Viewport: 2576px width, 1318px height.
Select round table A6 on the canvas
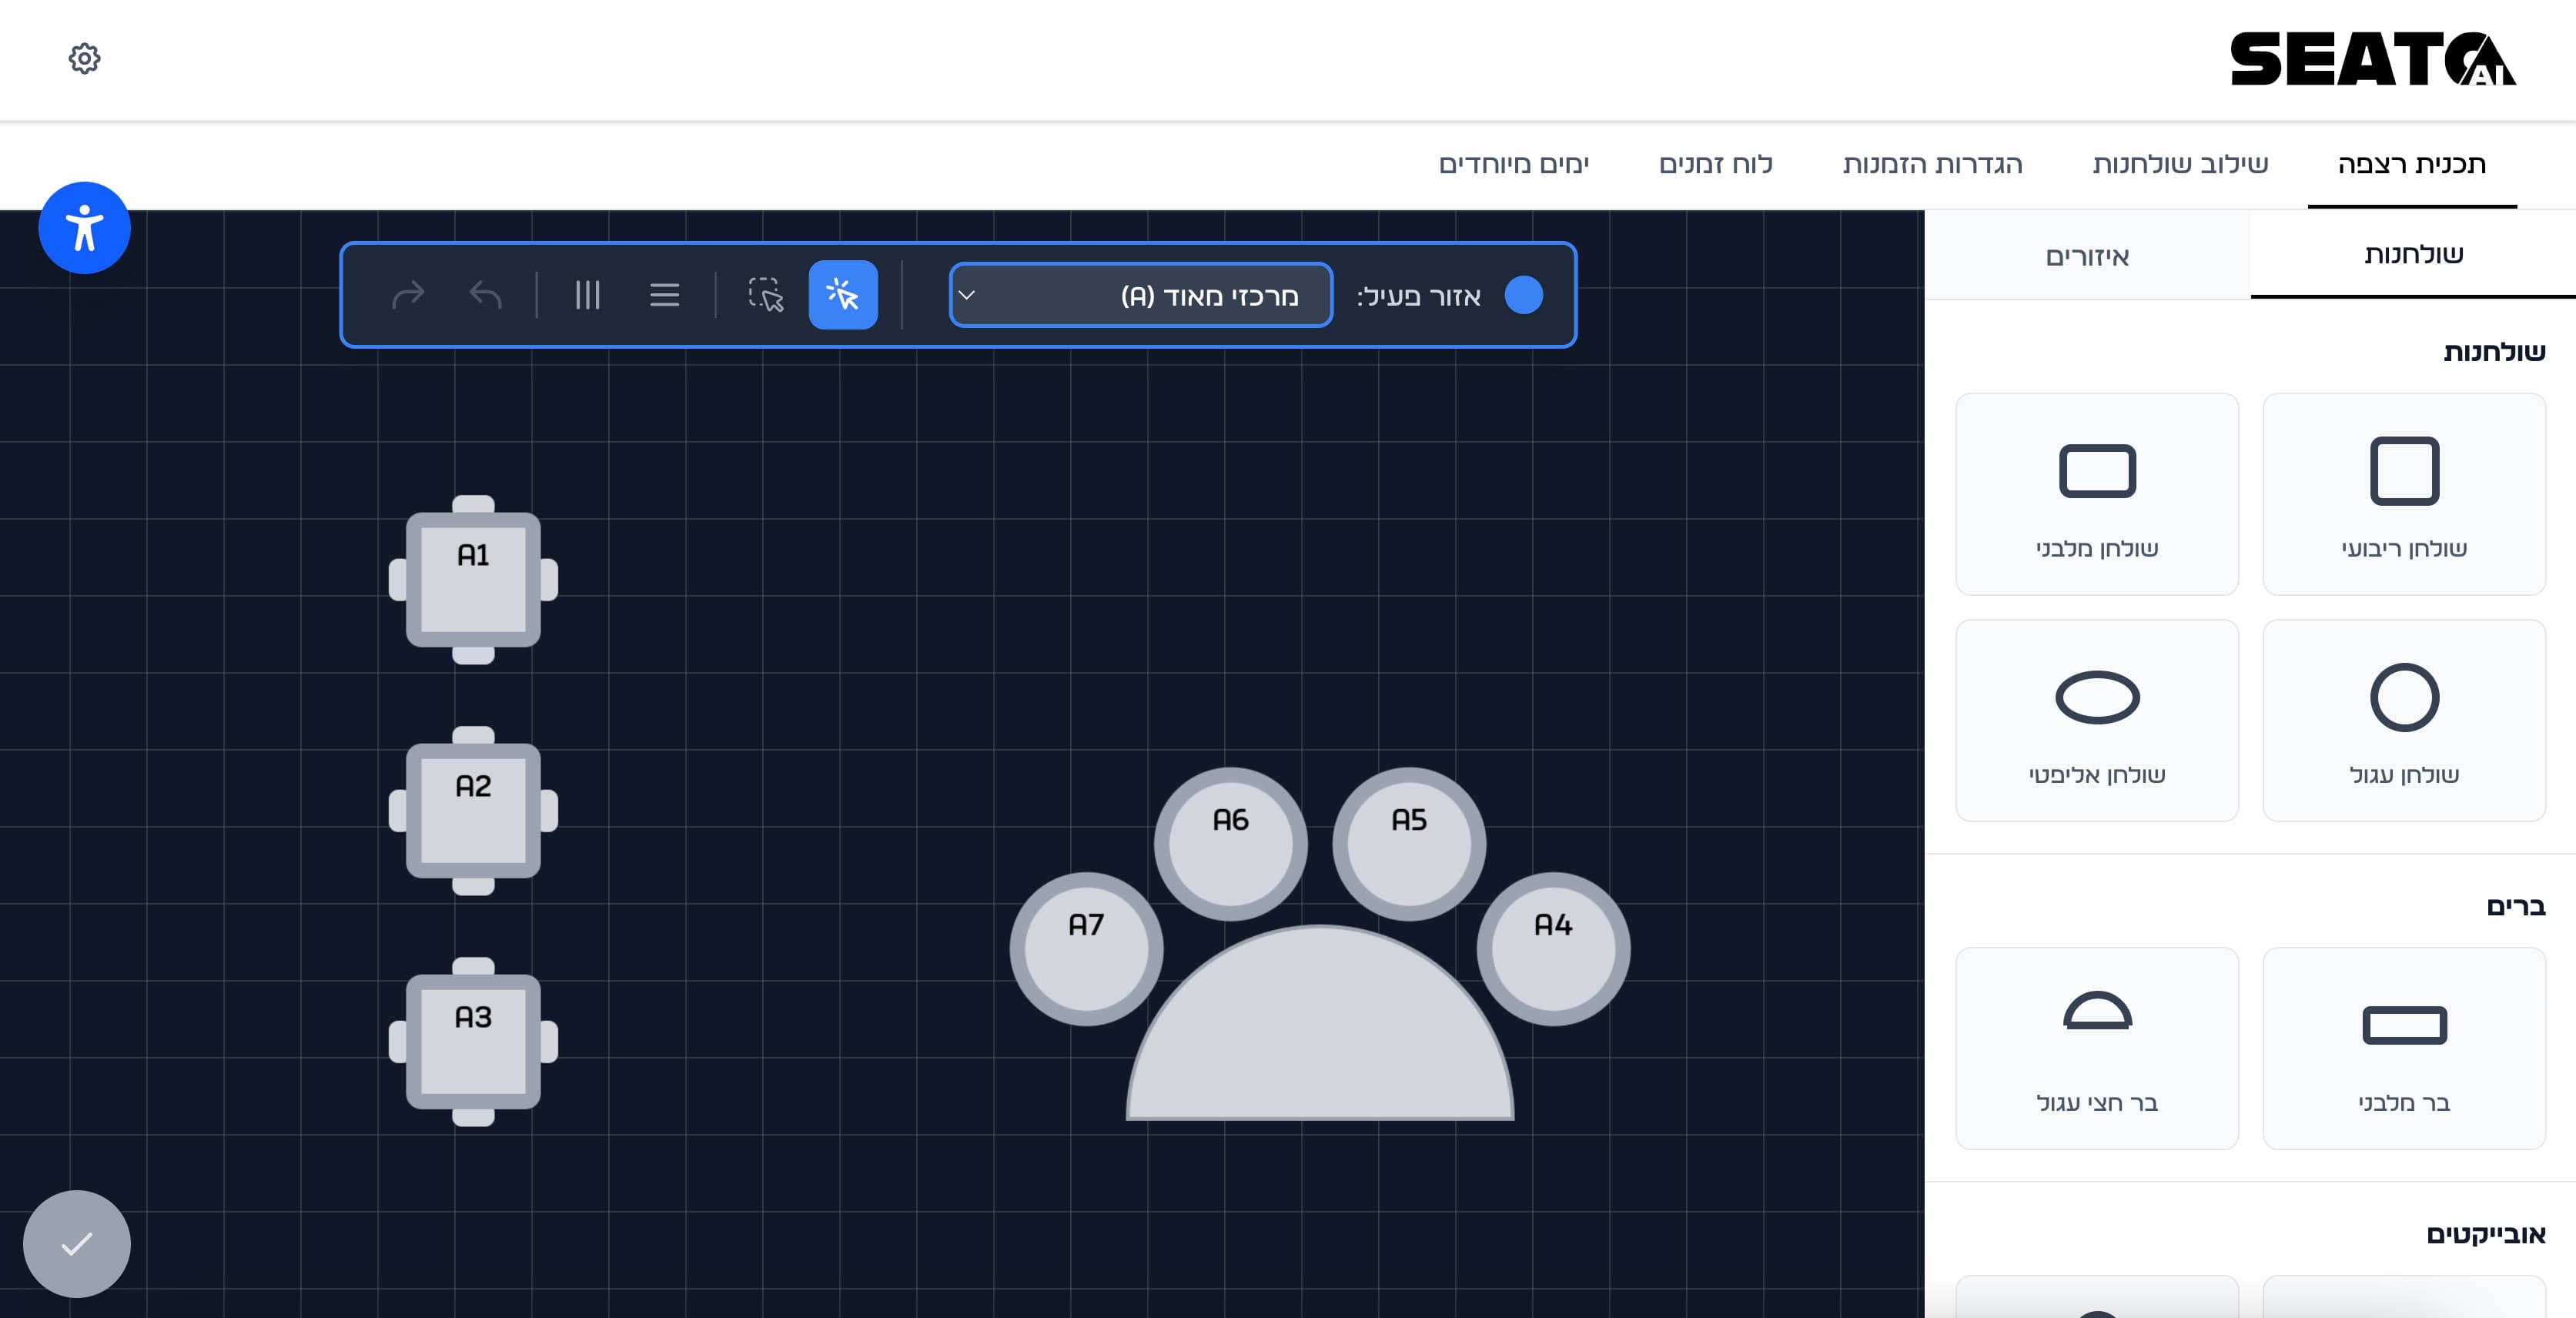[1230, 844]
